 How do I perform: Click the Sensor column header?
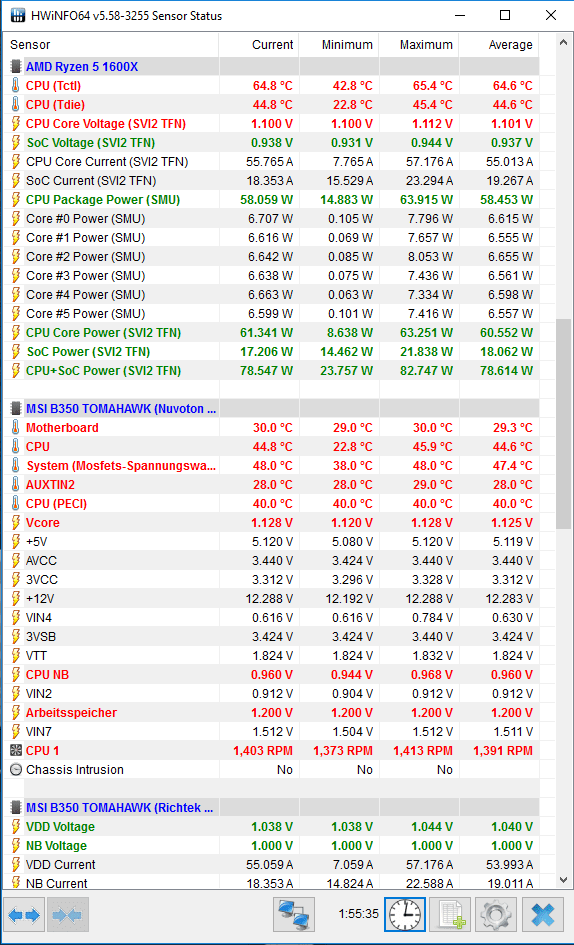111,45
